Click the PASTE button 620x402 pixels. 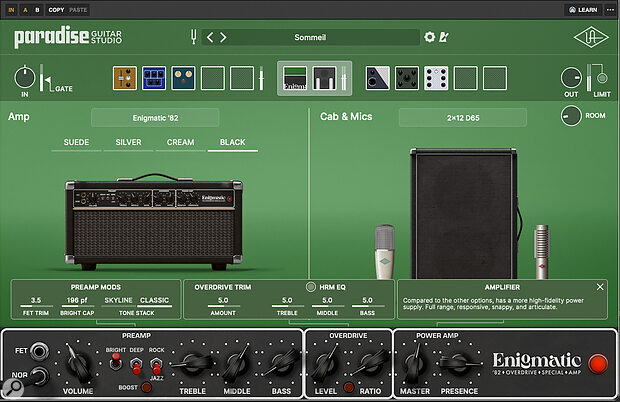[x=78, y=10]
